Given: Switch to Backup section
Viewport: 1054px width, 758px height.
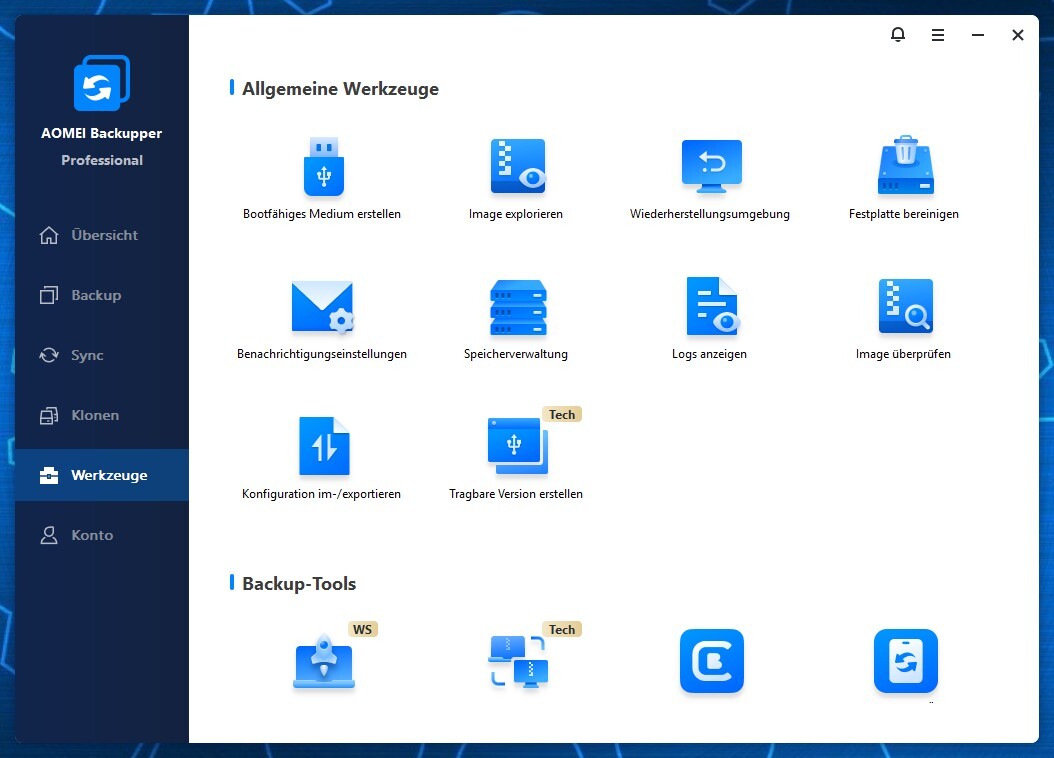Looking at the screenshot, I should [95, 295].
